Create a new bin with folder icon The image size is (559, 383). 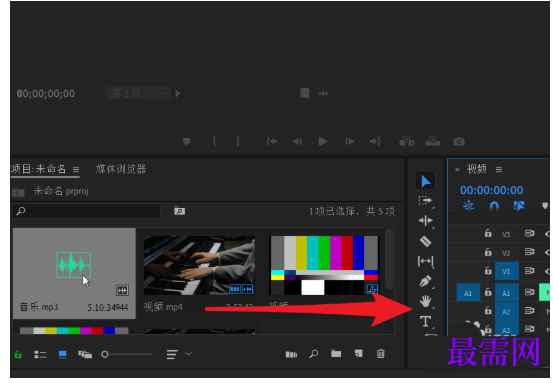pyautogui.click(x=336, y=353)
